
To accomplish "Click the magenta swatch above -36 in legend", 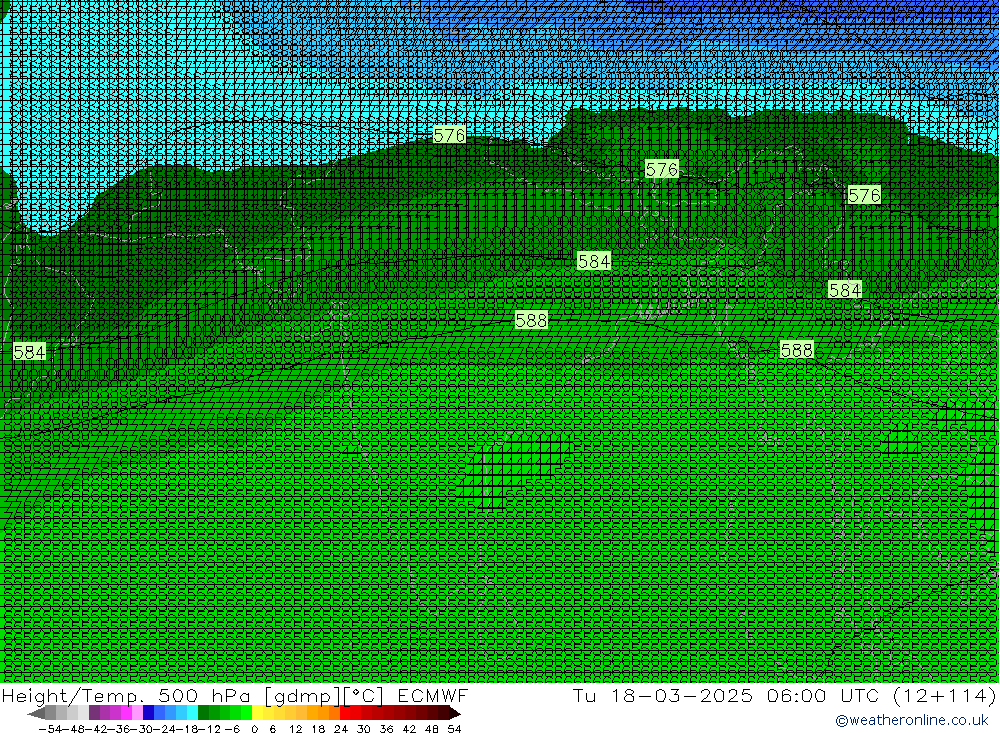I will (x=126, y=713).
